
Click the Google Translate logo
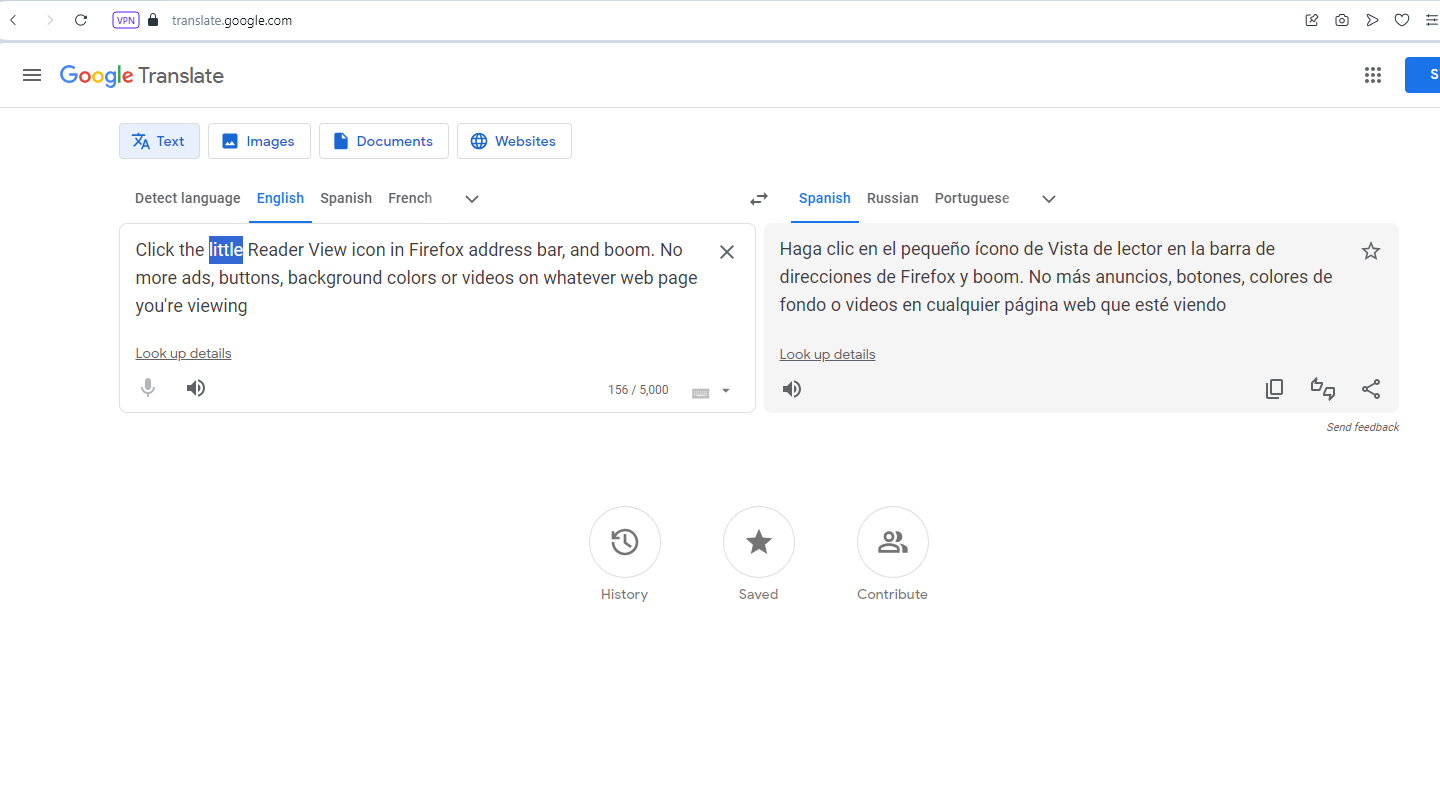pos(141,76)
